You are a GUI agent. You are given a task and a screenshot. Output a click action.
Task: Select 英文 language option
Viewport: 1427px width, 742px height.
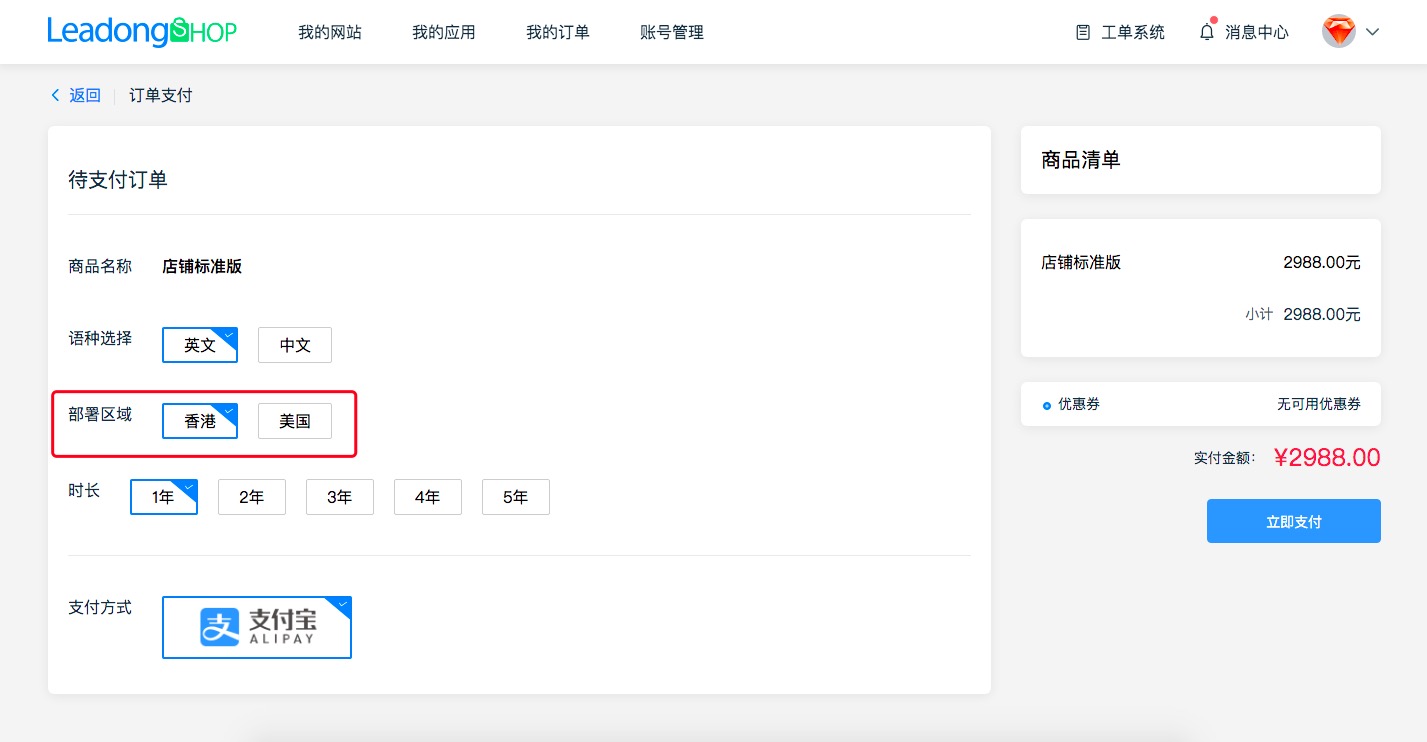coord(200,345)
